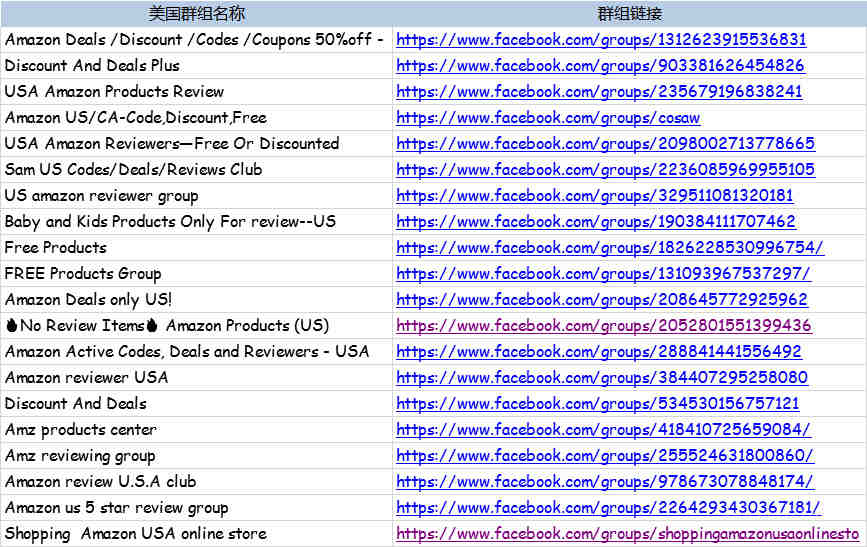Select cell 'Amazon Active Codes, Deals and Reviewers - USA'
This screenshot has width=867, height=547.
tap(196, 352)
